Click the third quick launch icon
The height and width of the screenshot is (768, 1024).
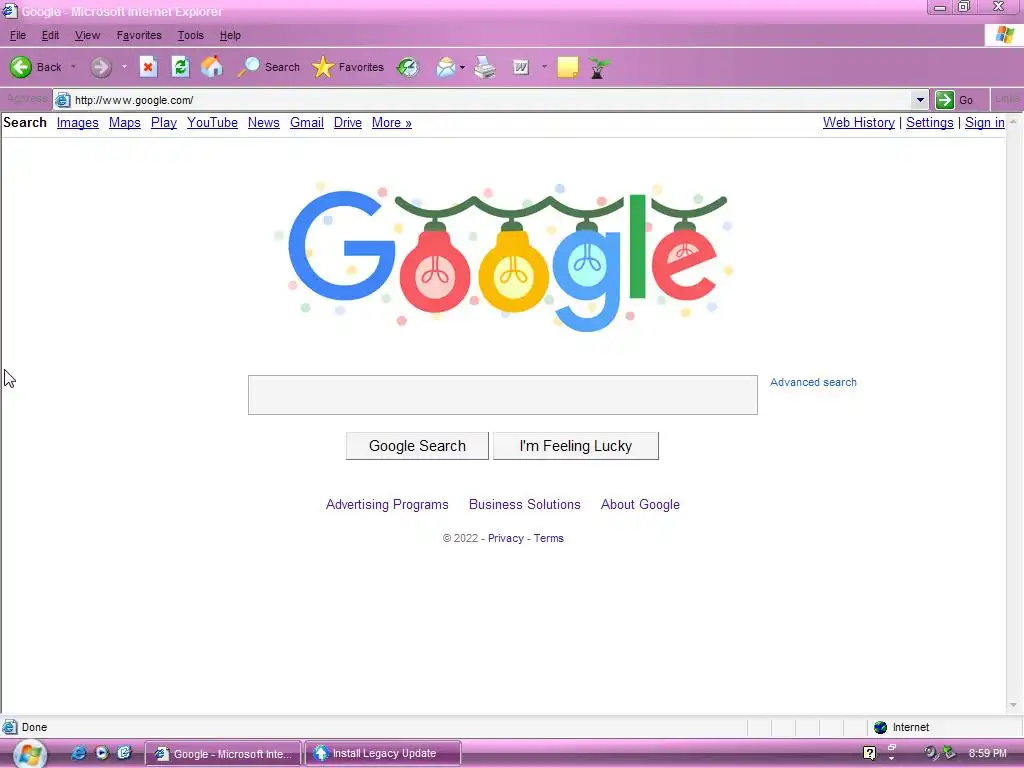(x=124, y=753)
